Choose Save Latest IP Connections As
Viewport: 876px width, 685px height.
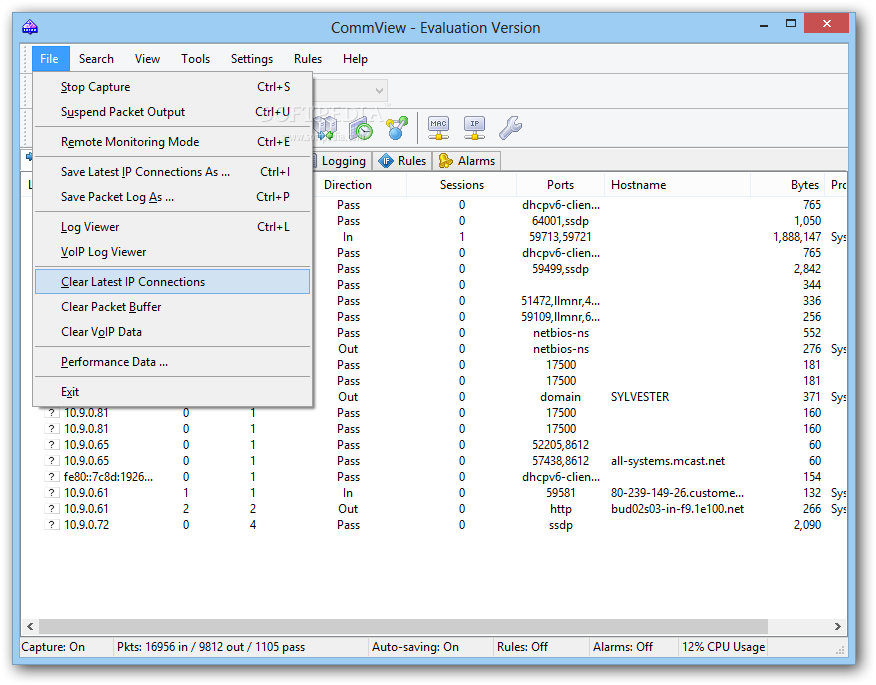[172, 172]
